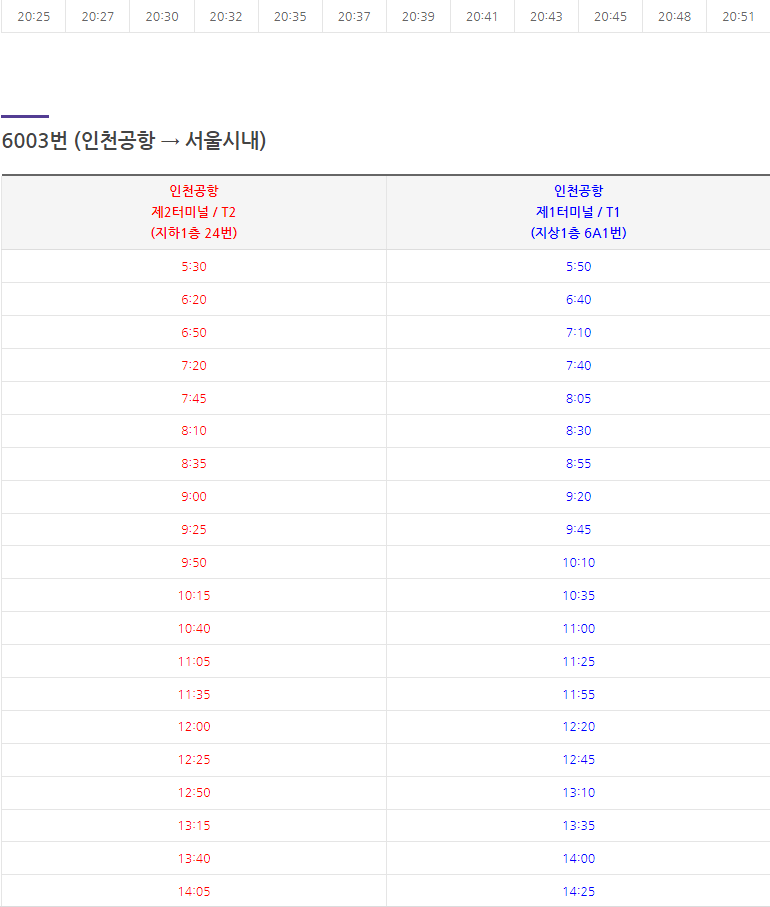Click the 6003번 route heading
The width and height of the screenshot is (770, 907).
[134, 140]
